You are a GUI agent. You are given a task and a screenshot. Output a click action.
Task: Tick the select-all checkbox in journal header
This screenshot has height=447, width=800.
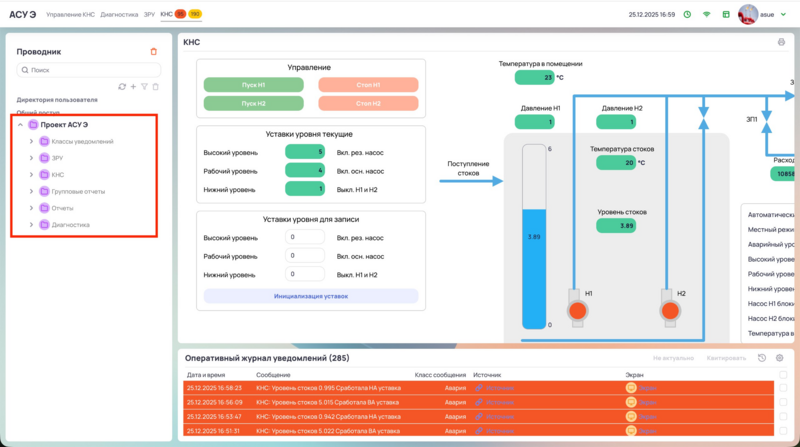tap(781, 374)
